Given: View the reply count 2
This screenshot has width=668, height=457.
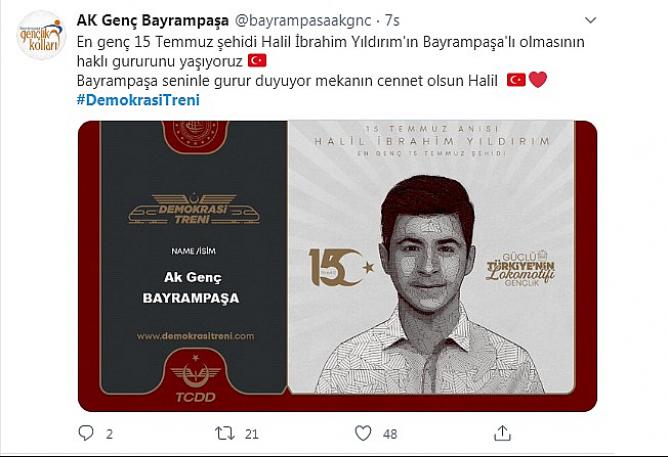Looking at the screenshot, I should (109, 434).
